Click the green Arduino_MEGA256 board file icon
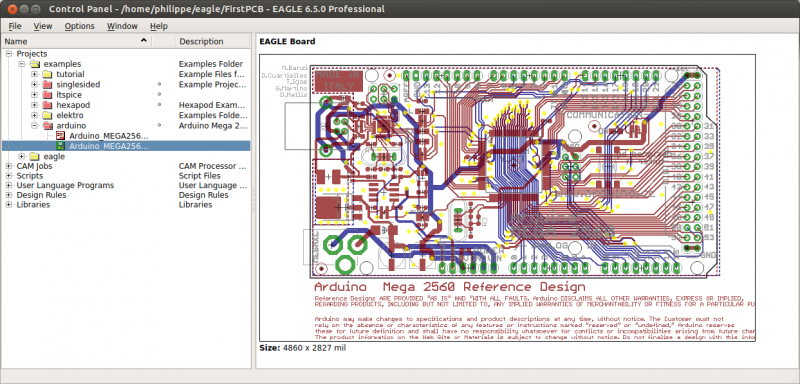 pyautogui.click(x=61, y=146)
